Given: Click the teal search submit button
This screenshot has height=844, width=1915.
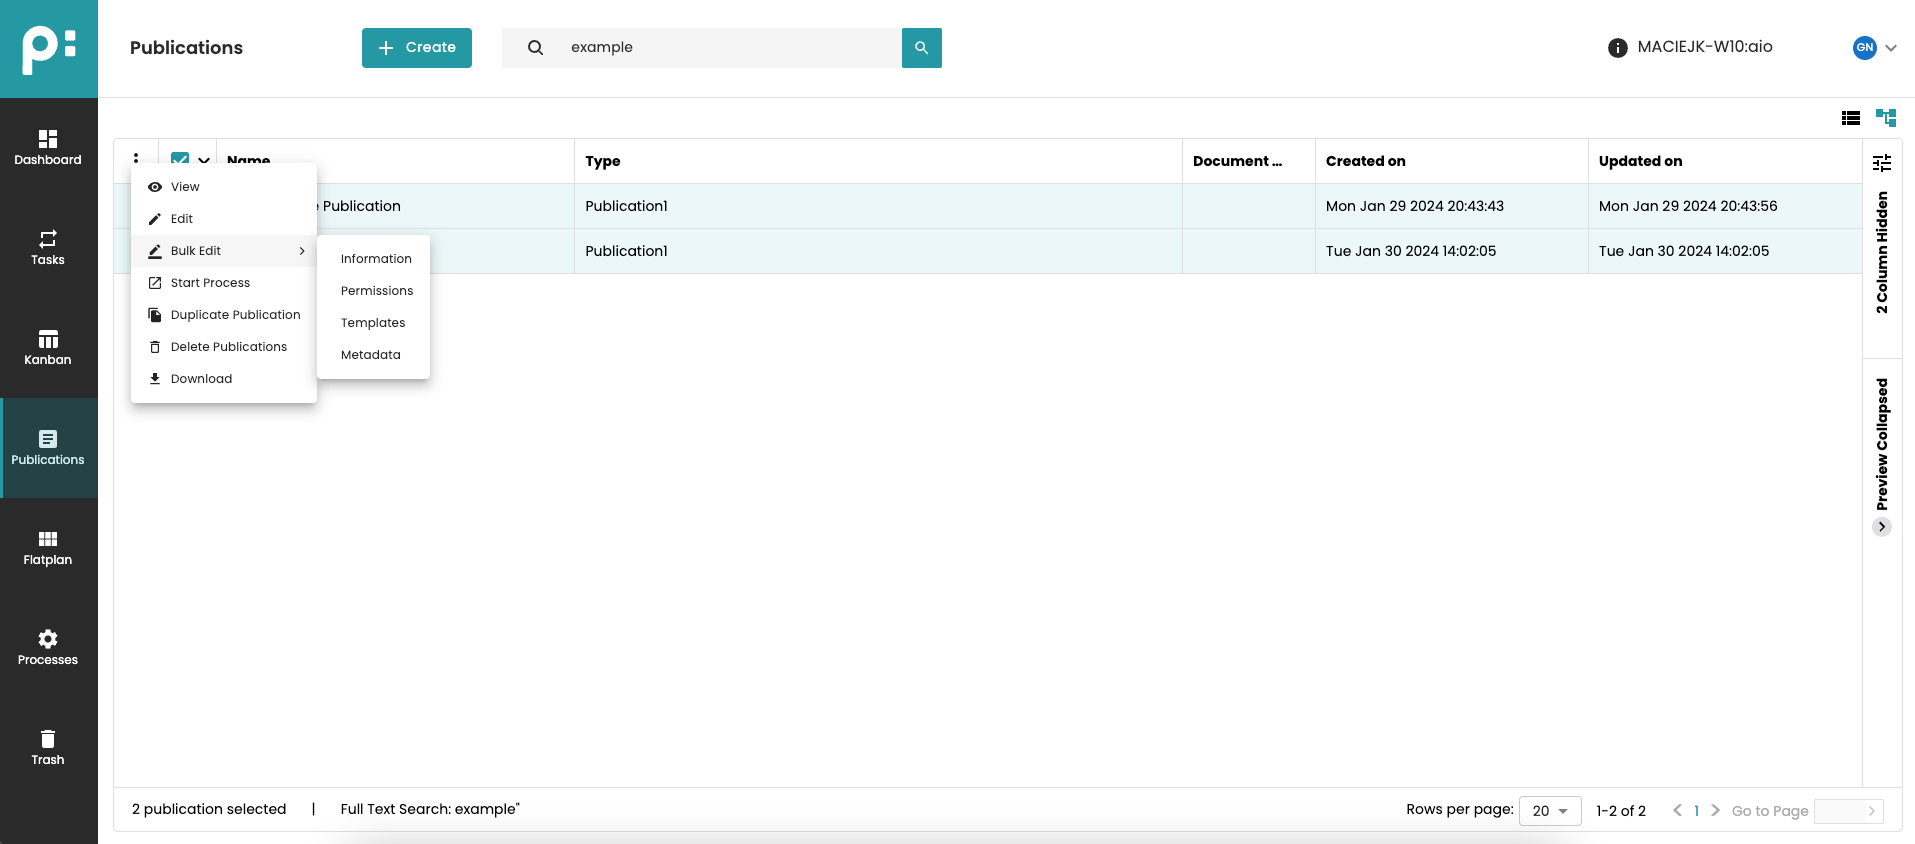Looking at the screenshot, I should (921, 48).
